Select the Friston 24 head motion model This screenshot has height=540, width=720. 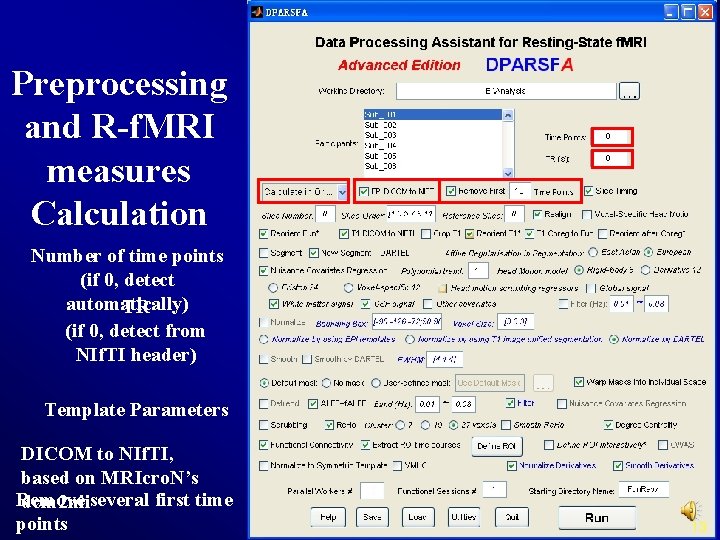[273, 288]
